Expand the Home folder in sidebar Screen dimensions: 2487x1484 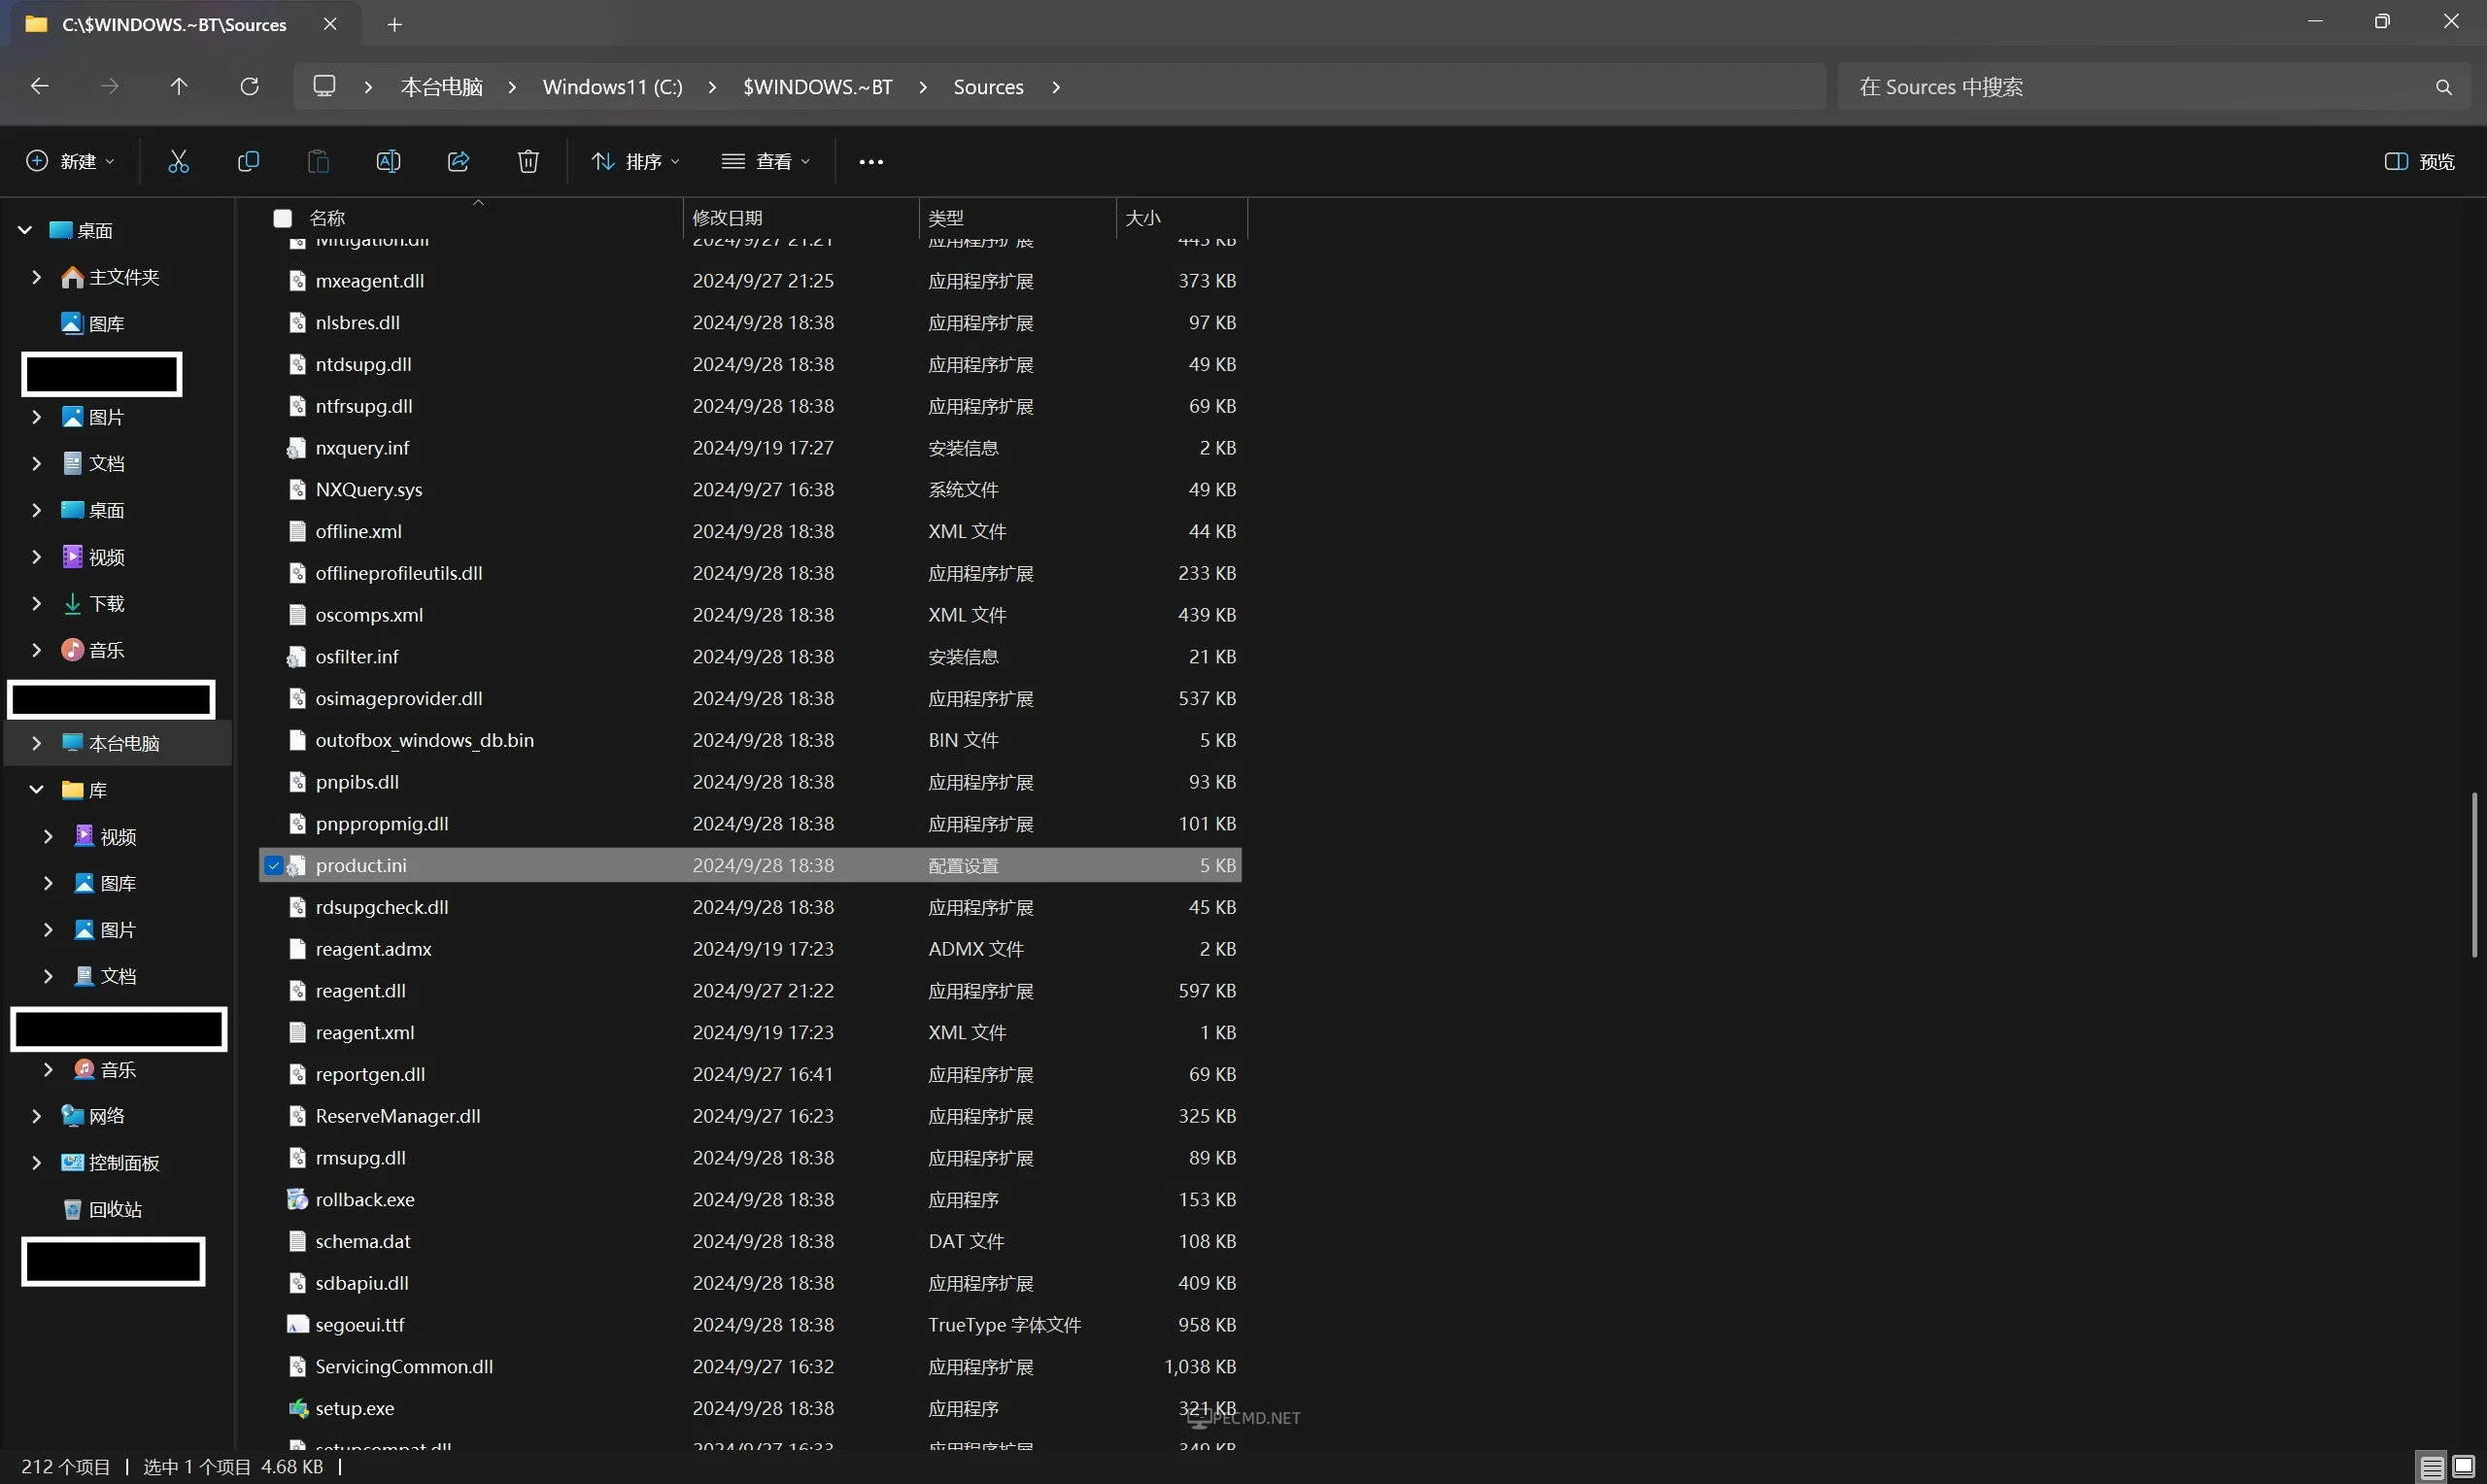pyautogui.click(x=36, y=277)
